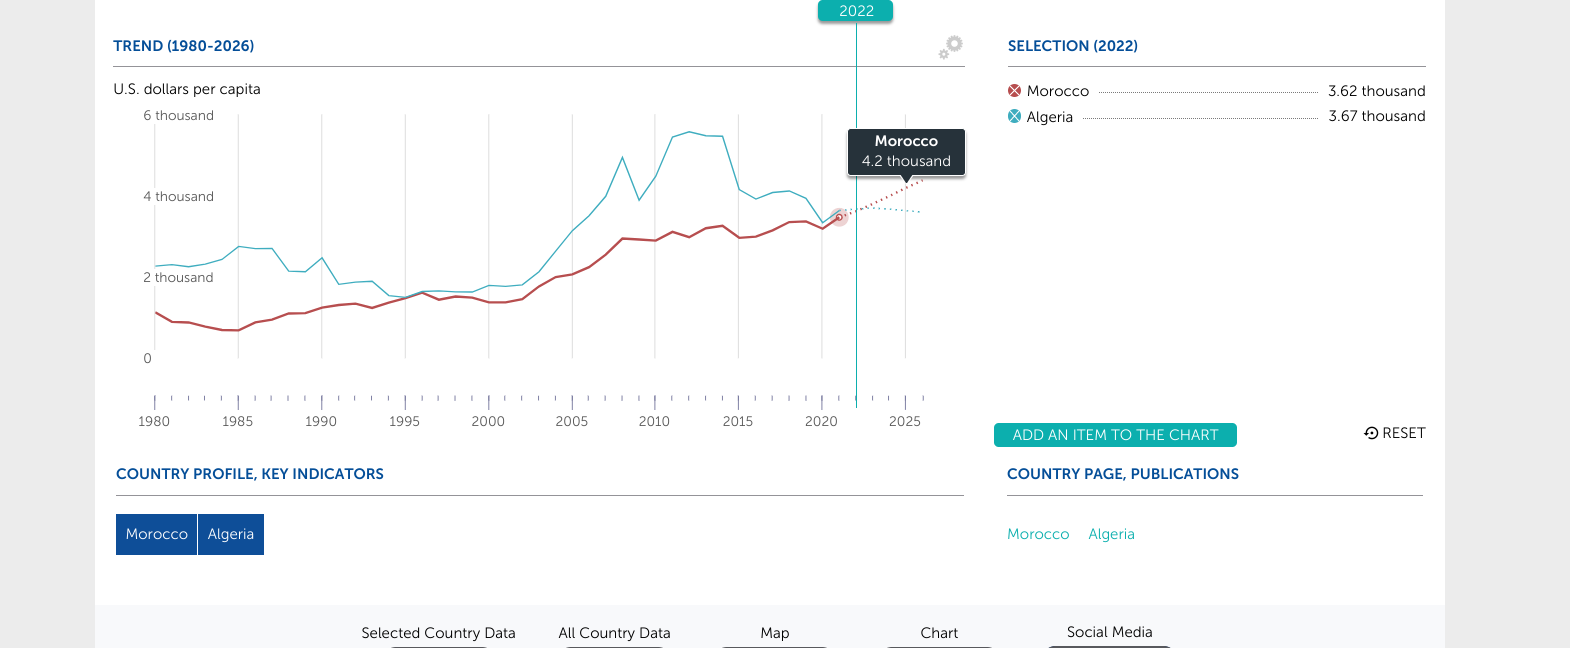Open the Map tab
Image resolution: width=1570 pixels, height=648 pixels.
coord(775,633)
